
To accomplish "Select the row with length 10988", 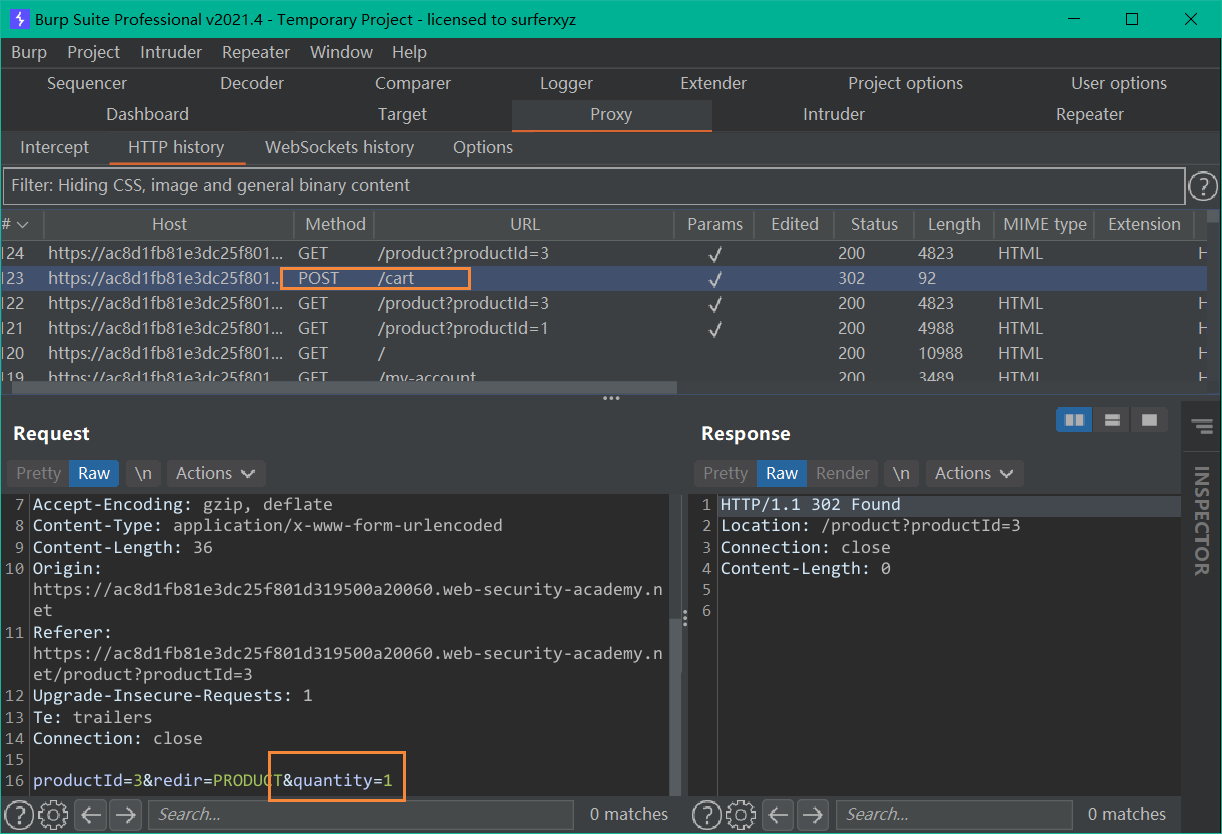I will pyautogui.click(x=603, y=353).
